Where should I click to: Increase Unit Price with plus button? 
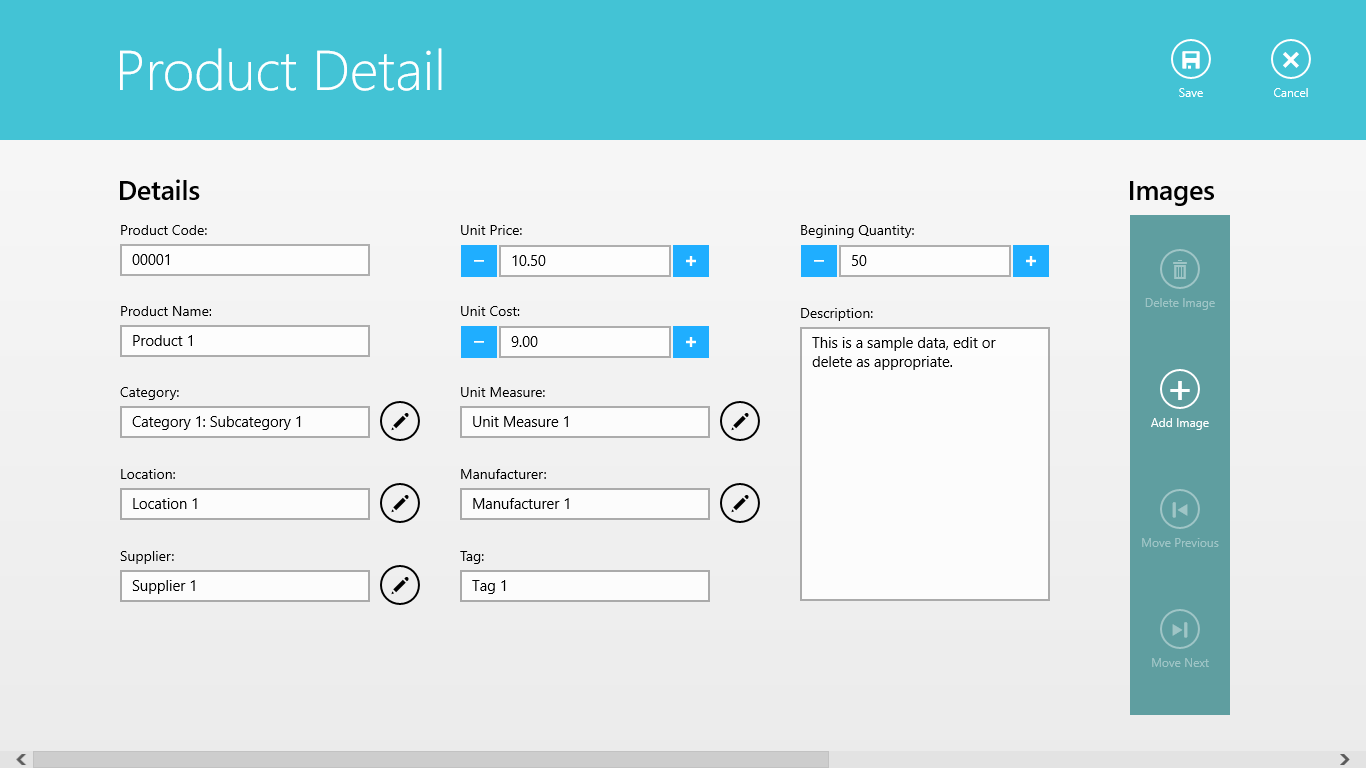691,261
